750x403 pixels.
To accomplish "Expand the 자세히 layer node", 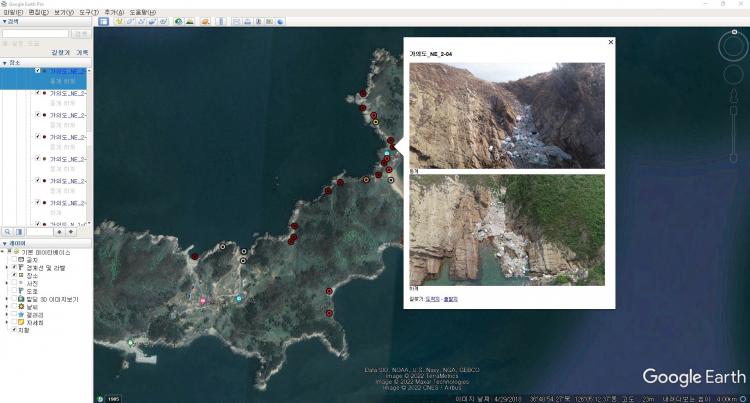I will pyautogui.click(x=7, y=323).
